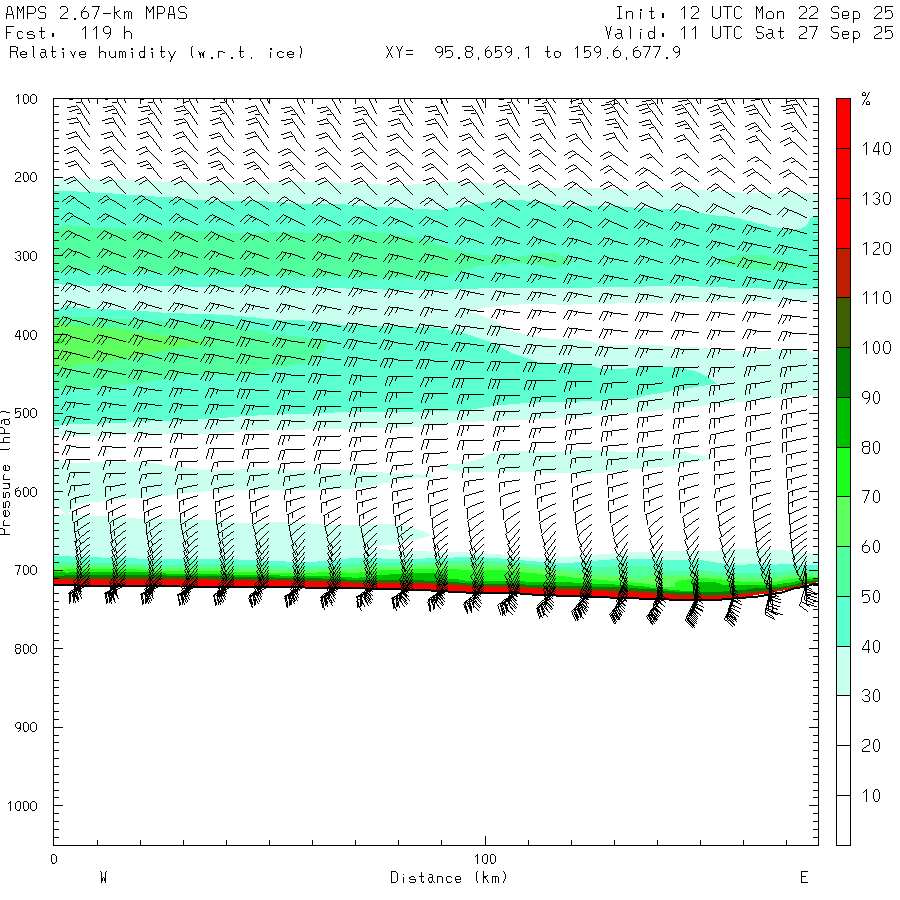Click the 1000 hPa pressure axis label
Screen dimensions: 900x900
[22, 806]
